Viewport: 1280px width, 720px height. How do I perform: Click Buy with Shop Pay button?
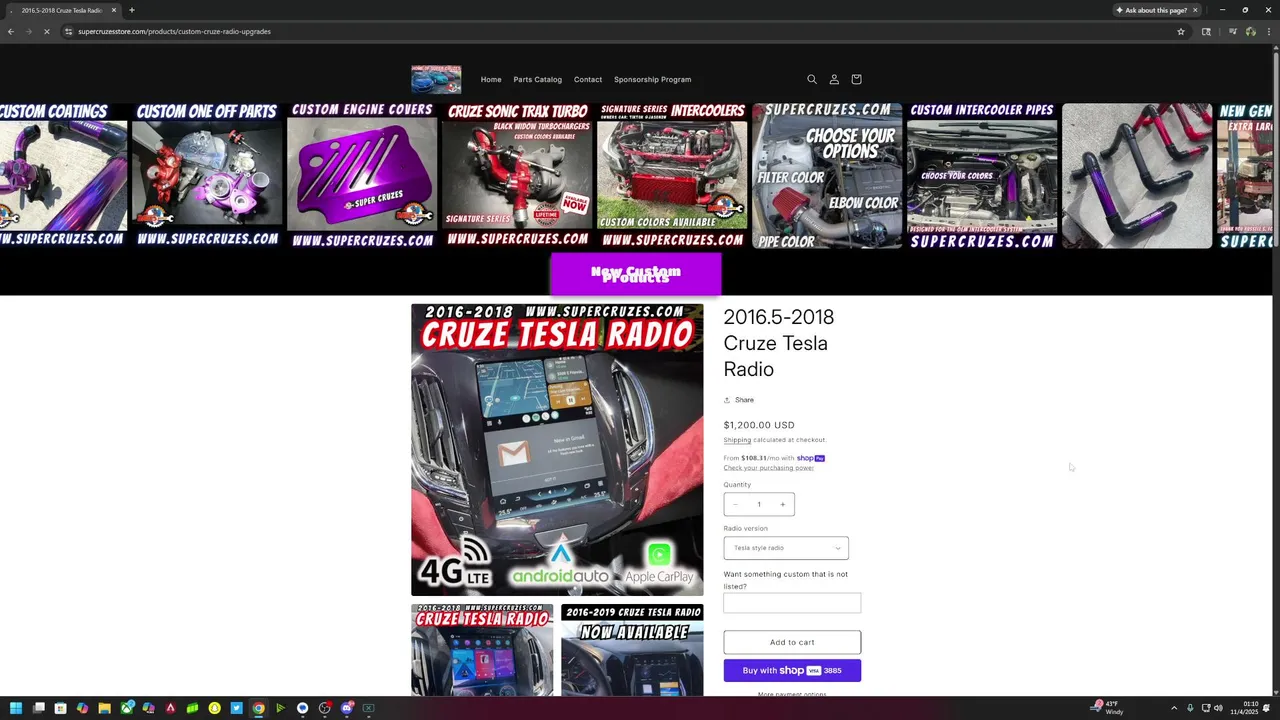792,671
